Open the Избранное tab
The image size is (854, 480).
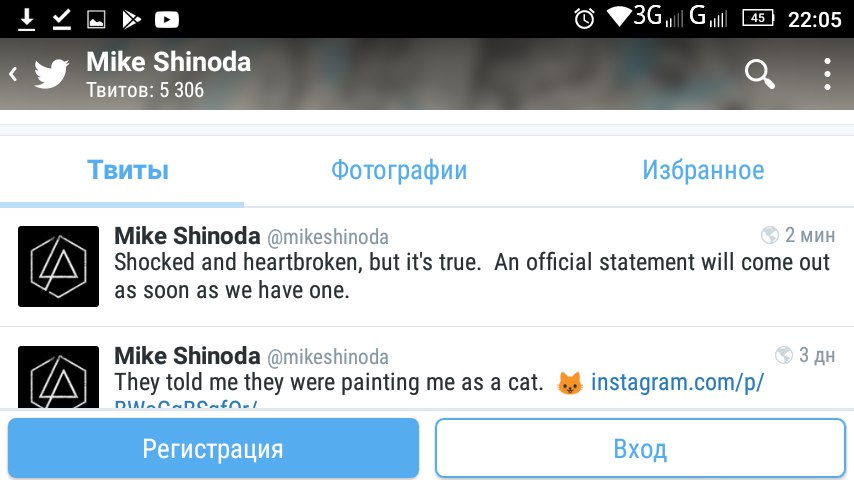(x=703, y=170)
